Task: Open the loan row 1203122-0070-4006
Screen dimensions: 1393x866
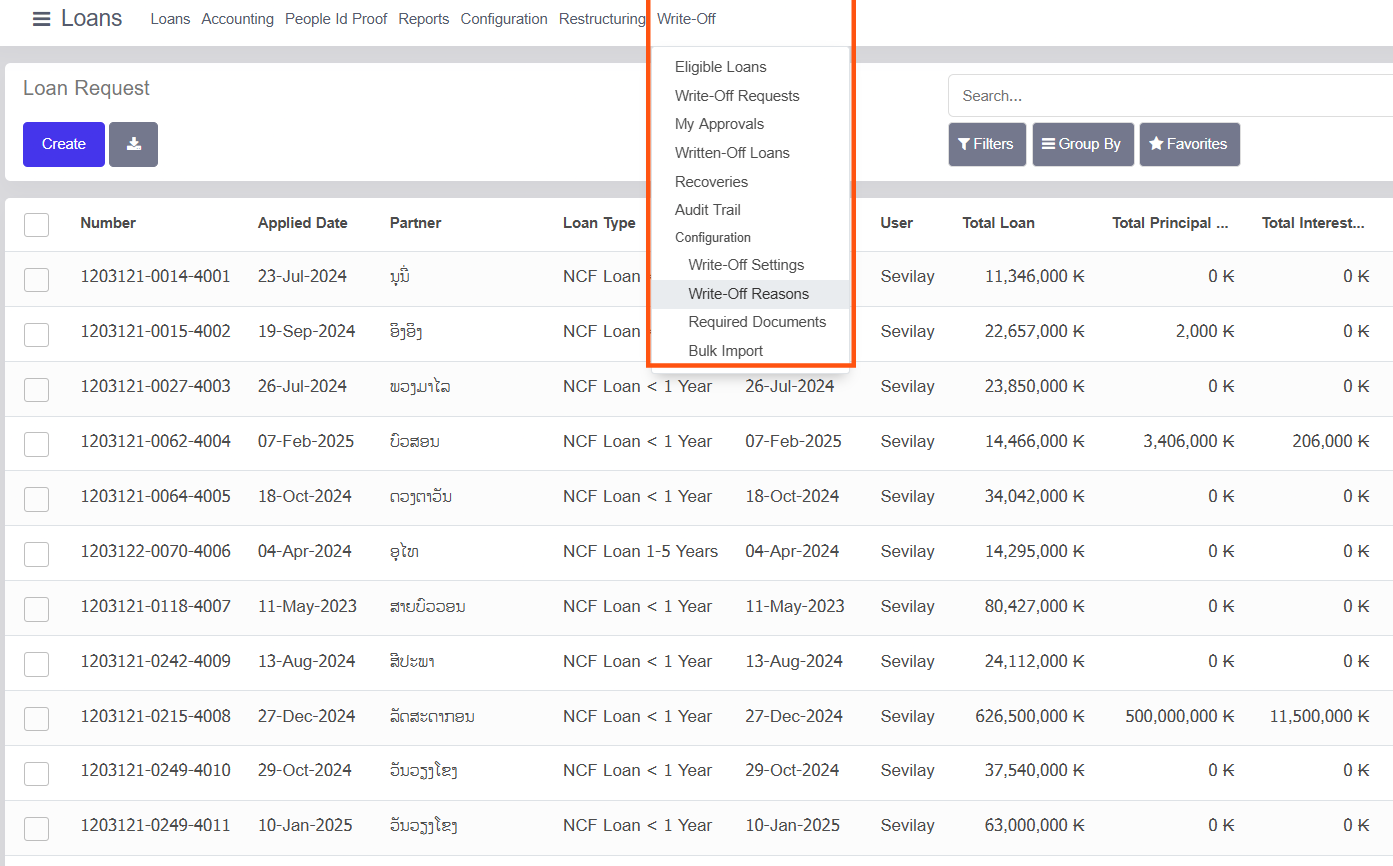Action: pyautogui.click(x=155, y=551)
